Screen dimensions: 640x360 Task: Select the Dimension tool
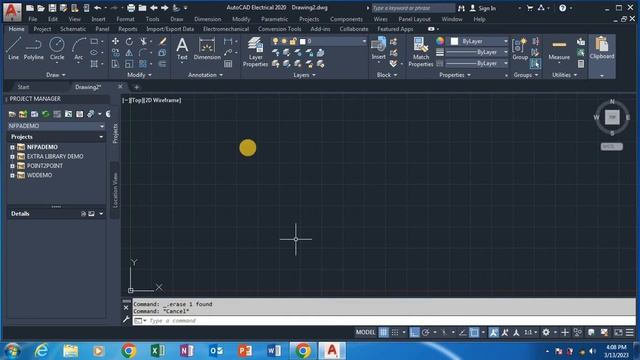click(207, 49)
